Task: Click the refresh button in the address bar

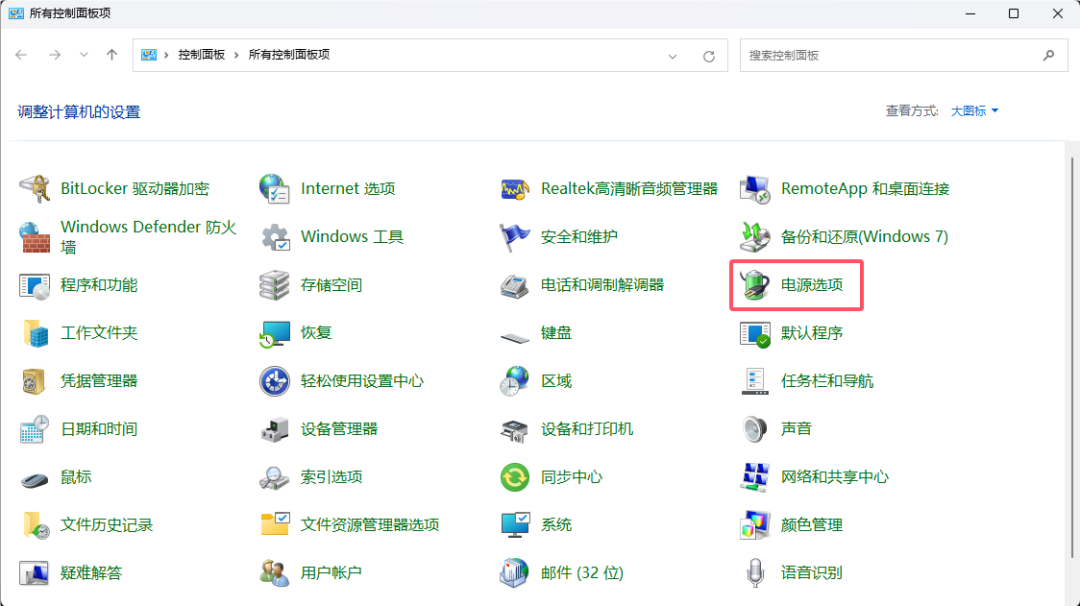Action: pyautogui.click(x=709, y=55)
